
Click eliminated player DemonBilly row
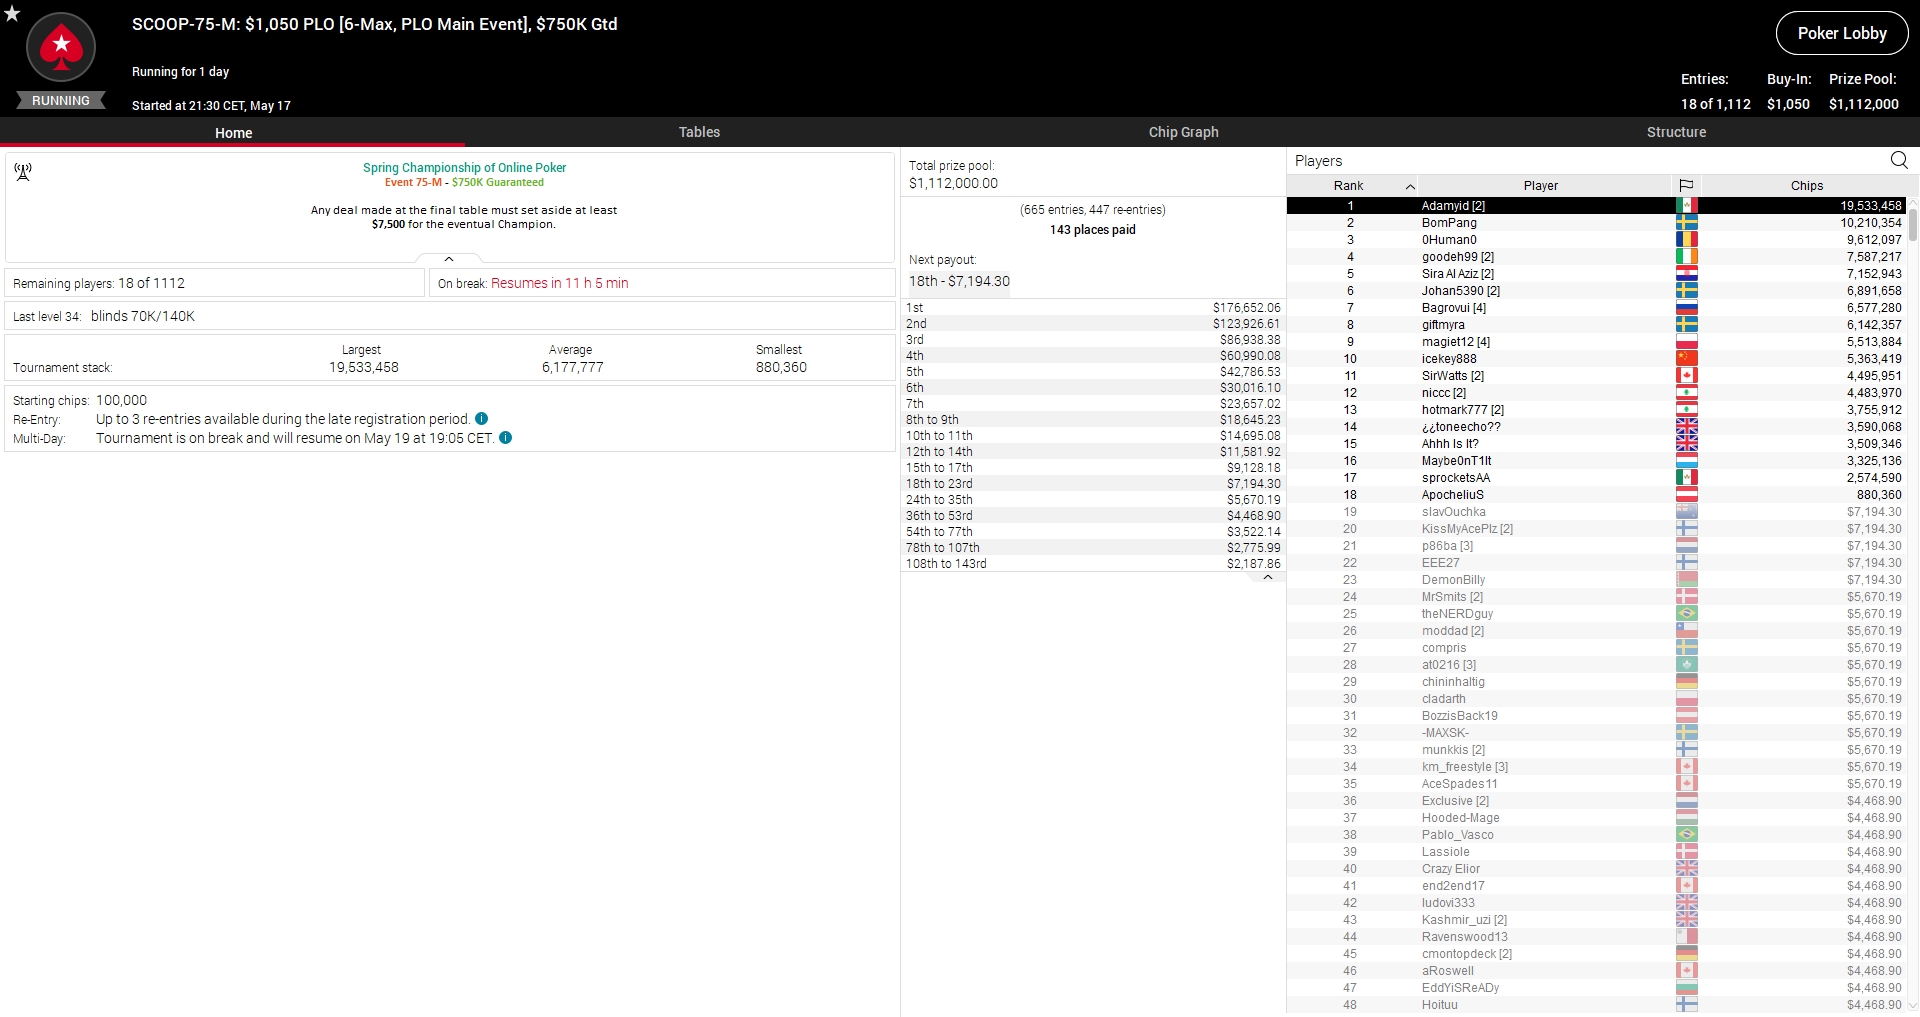click(x=1596, y=580)
